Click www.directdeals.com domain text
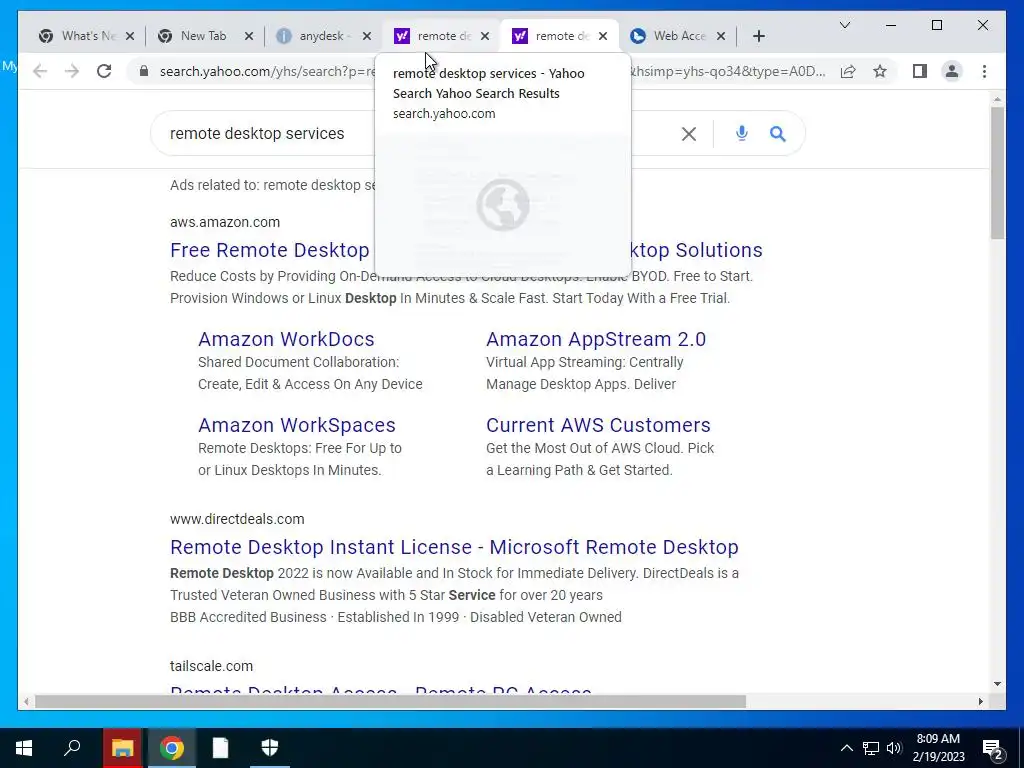This screenshot has height=768, width=1024. point(237,519)
